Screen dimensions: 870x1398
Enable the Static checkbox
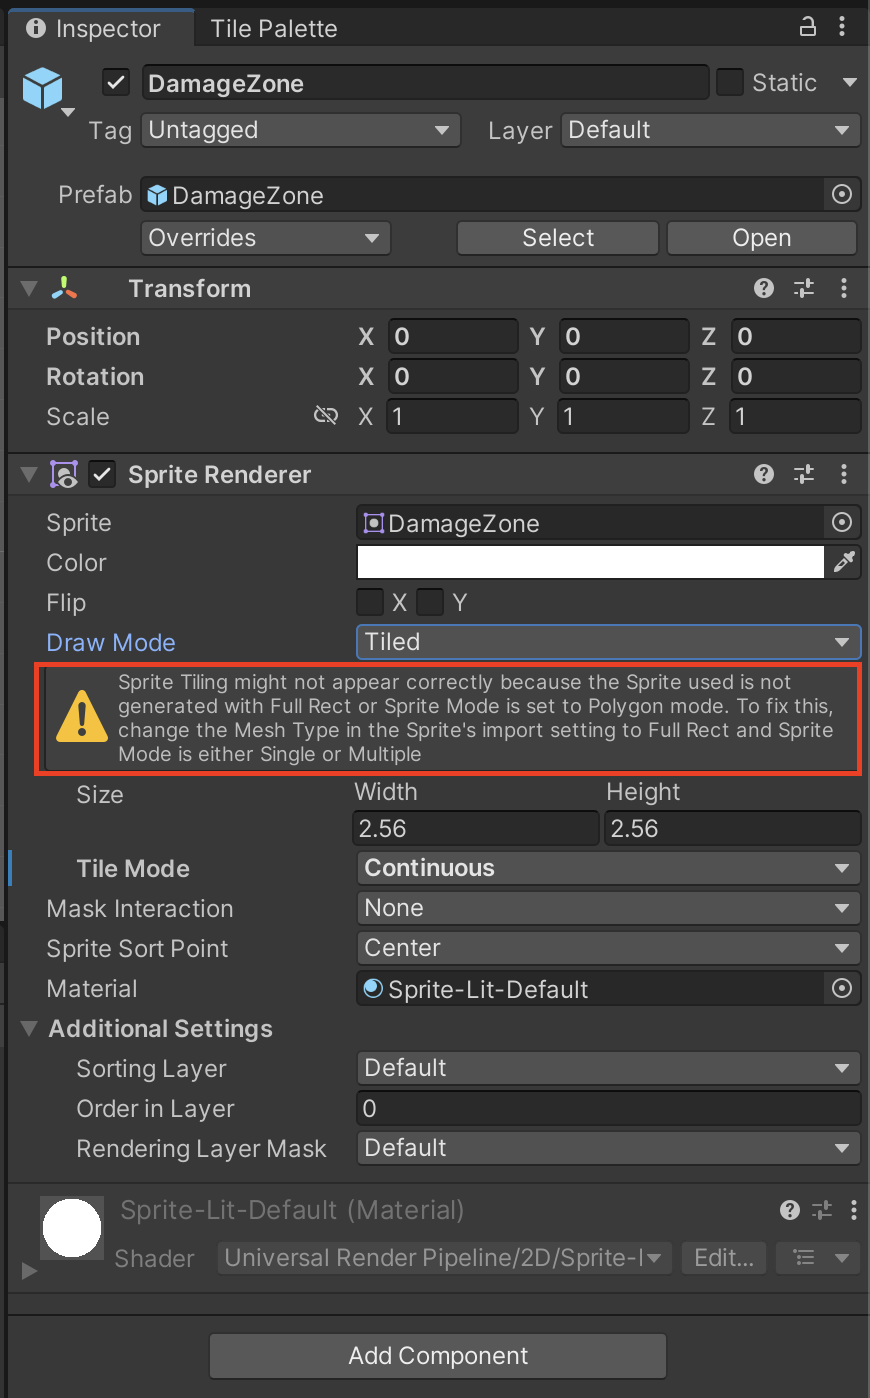click(730, 83)
